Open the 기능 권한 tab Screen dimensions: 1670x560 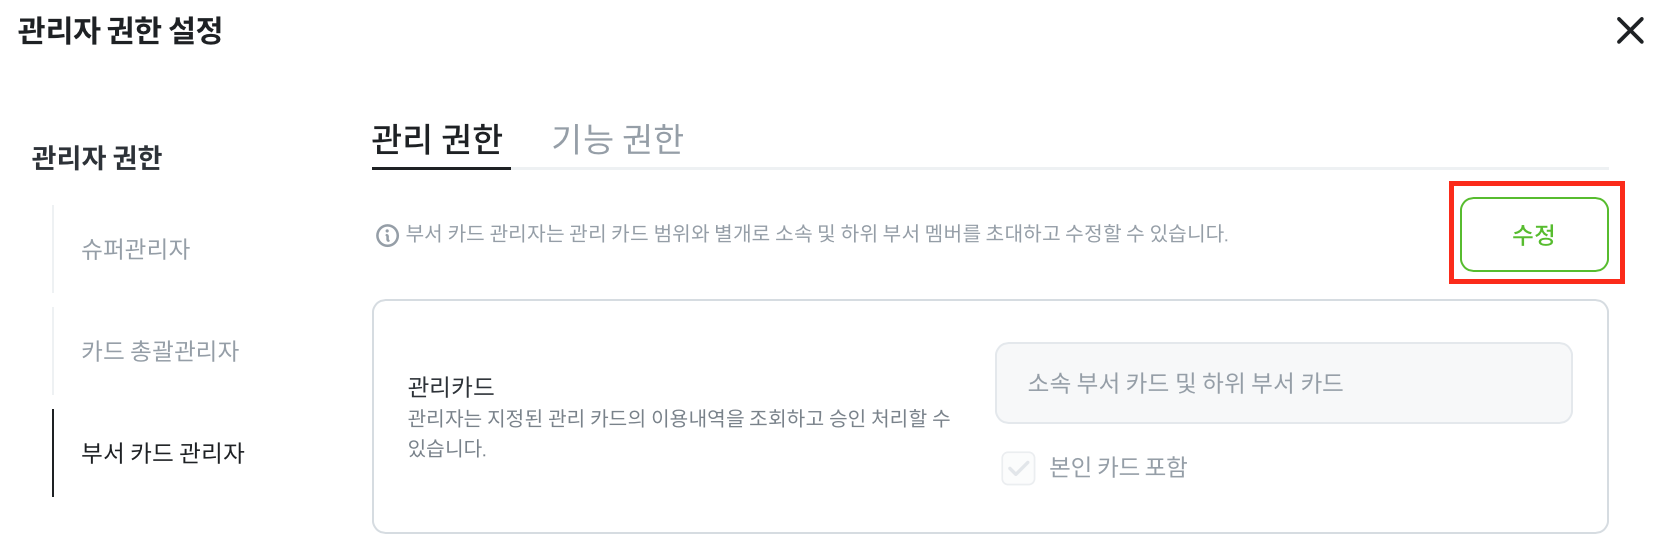(617, 139)
